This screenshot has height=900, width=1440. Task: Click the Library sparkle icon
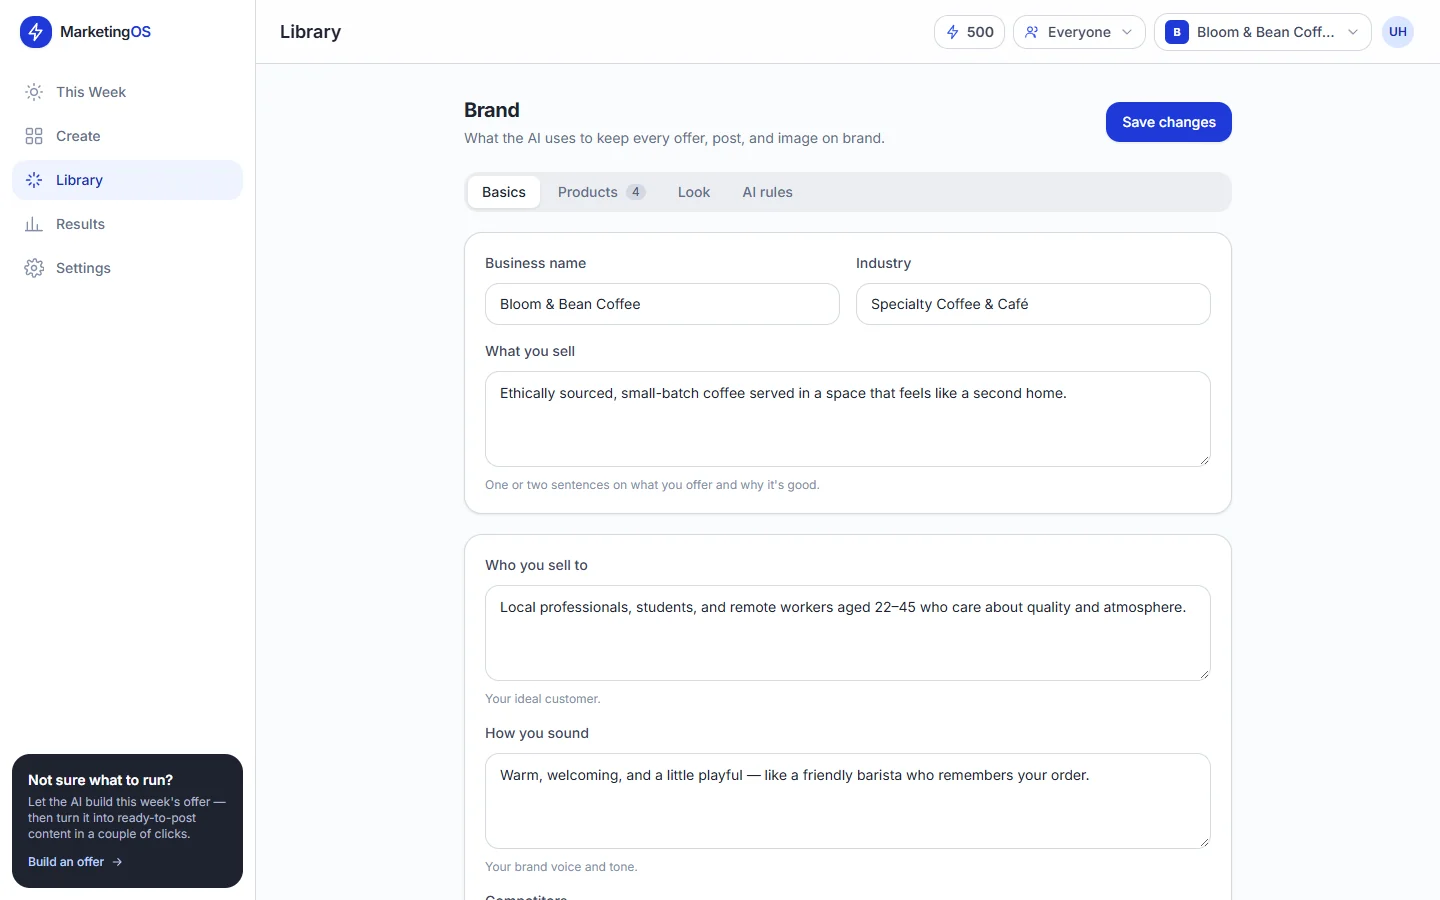(x=34, y=180)
